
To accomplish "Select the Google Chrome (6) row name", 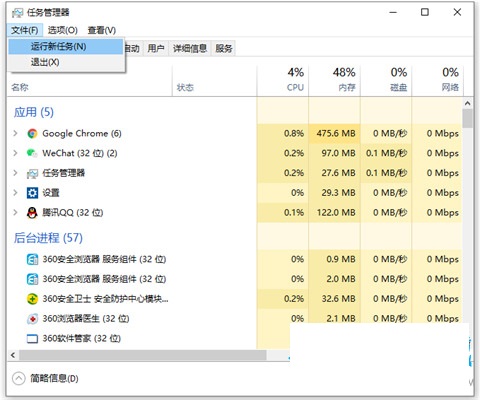I will (x=82, y=134).
